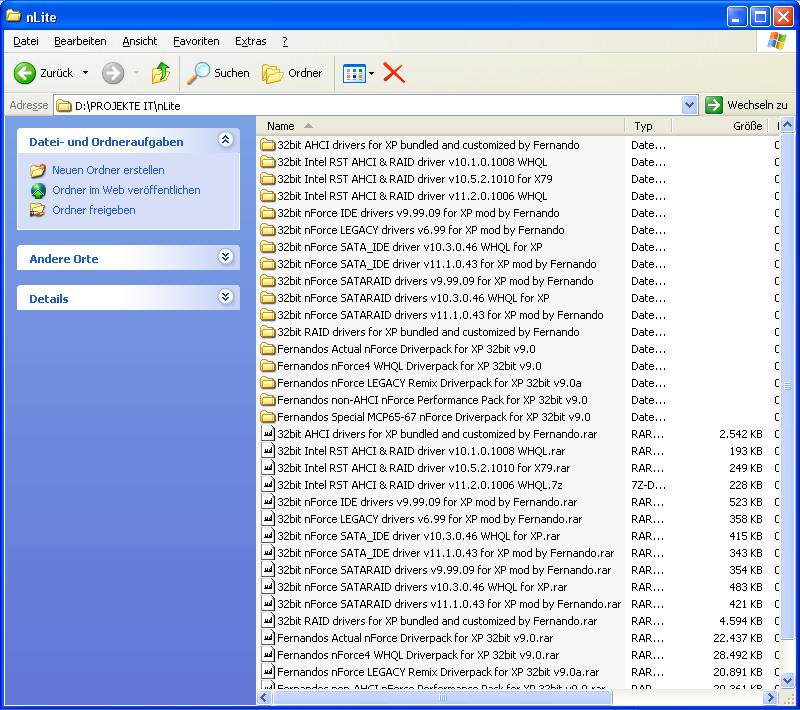This screenshot has width=800, height=710.
Task: Toggle the Ordner folders pane button
Action: point(292,73)
